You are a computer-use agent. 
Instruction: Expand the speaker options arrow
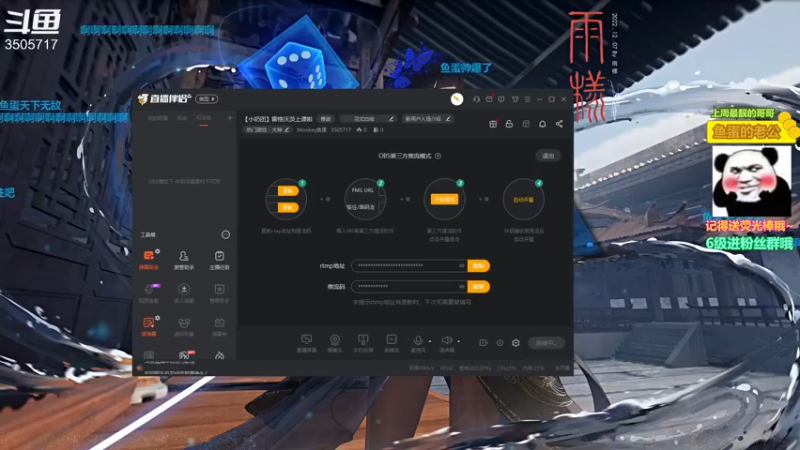tap(458, 341)
